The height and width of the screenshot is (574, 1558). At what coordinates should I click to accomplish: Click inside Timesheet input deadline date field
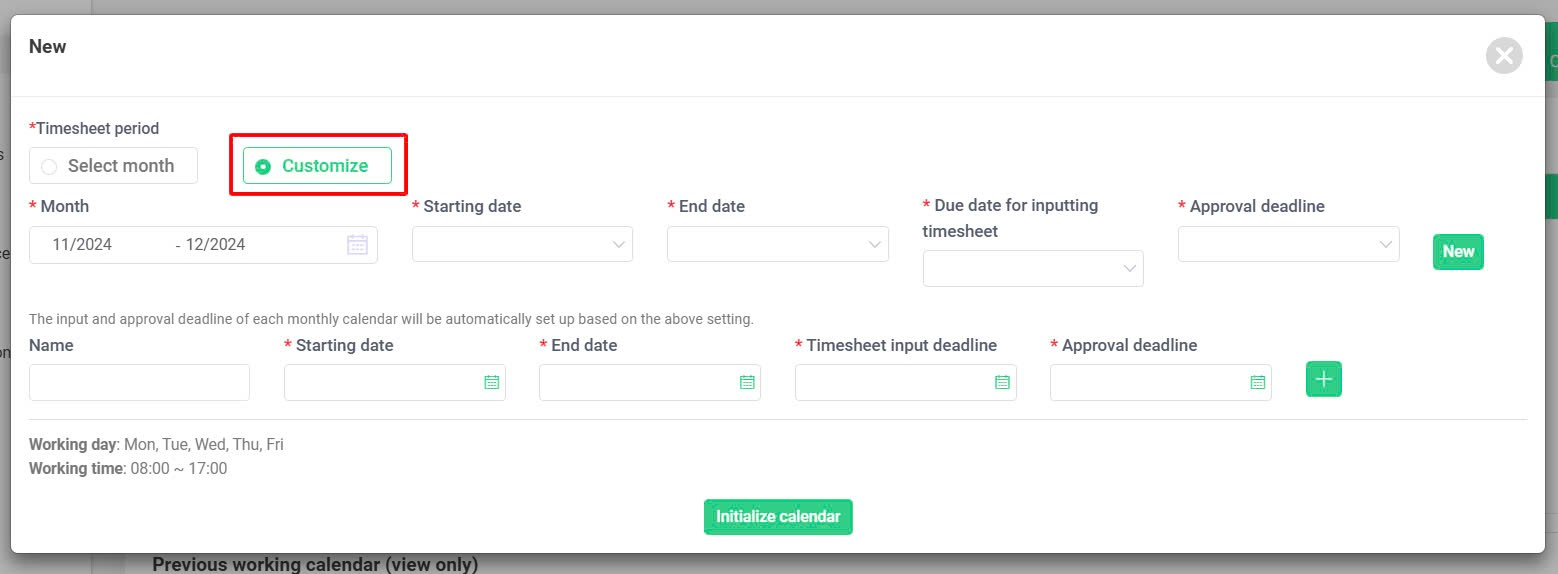coord(905,382)
